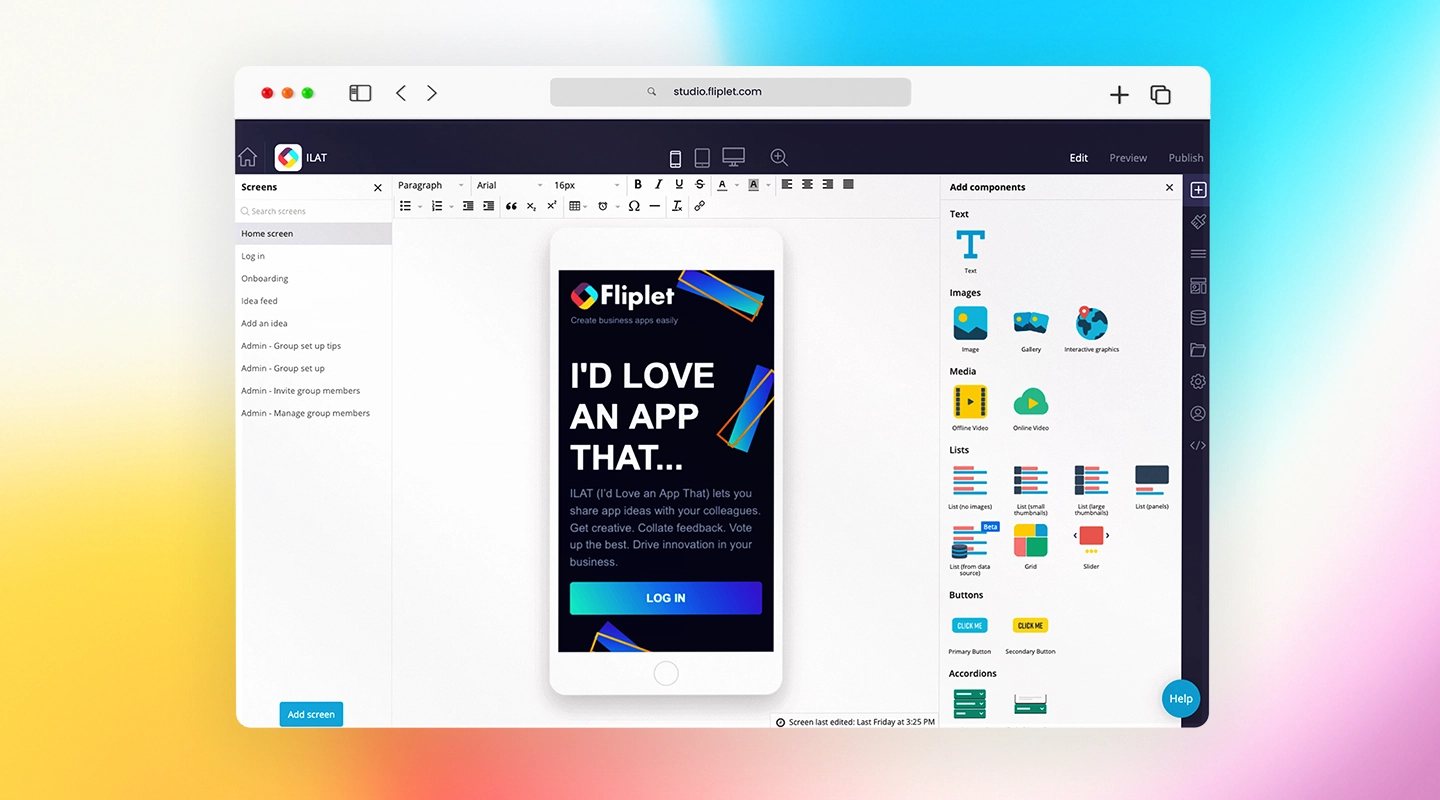Enable Underline formatting
This screenshot has width=1440, height=800.
click(679, 184)
